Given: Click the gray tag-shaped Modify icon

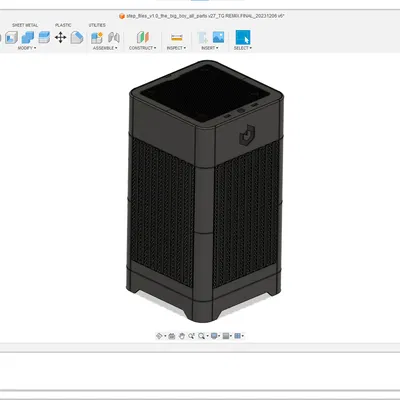Looking at the screenshot, I should pyautogui.click(x=77, y=37).
